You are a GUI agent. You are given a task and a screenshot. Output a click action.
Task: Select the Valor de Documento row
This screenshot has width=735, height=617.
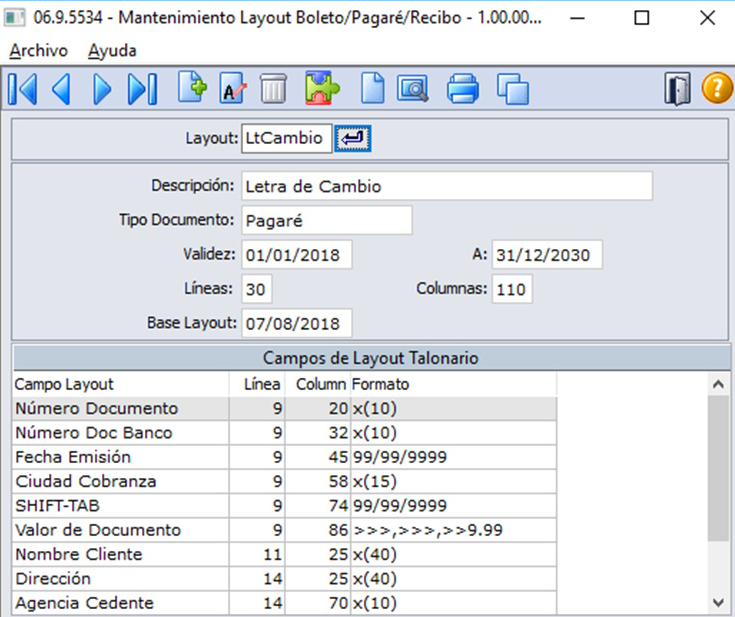click(285, 530)
